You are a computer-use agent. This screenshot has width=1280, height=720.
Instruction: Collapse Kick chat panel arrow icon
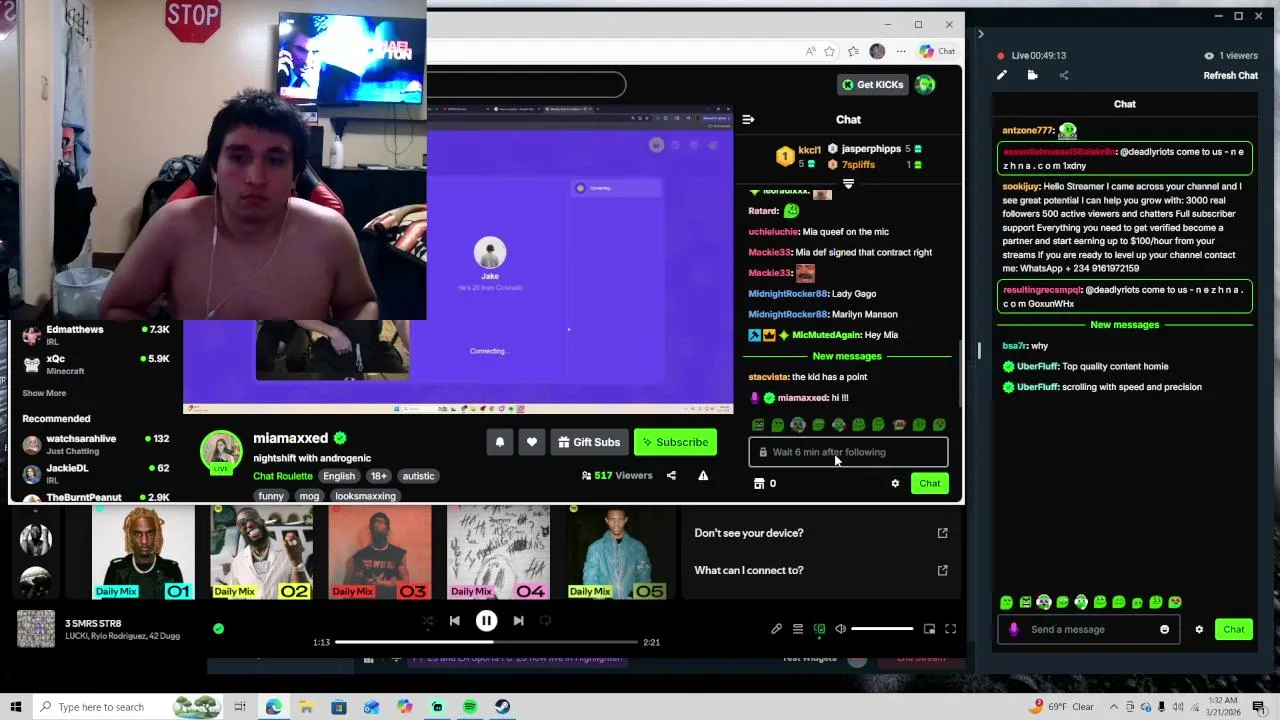point(748,119)
